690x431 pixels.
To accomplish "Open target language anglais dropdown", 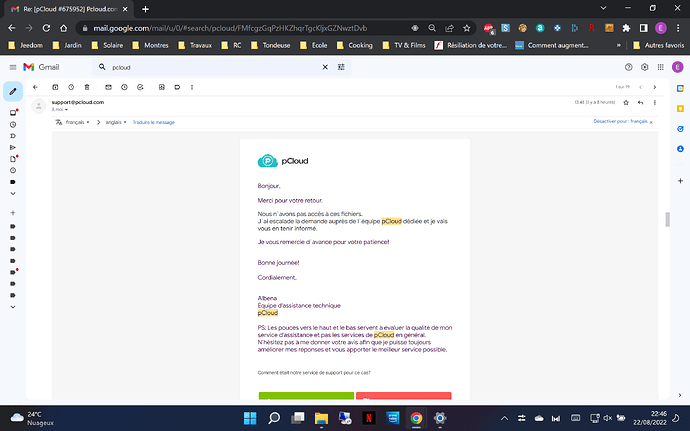I will click(x=116, y=122).
